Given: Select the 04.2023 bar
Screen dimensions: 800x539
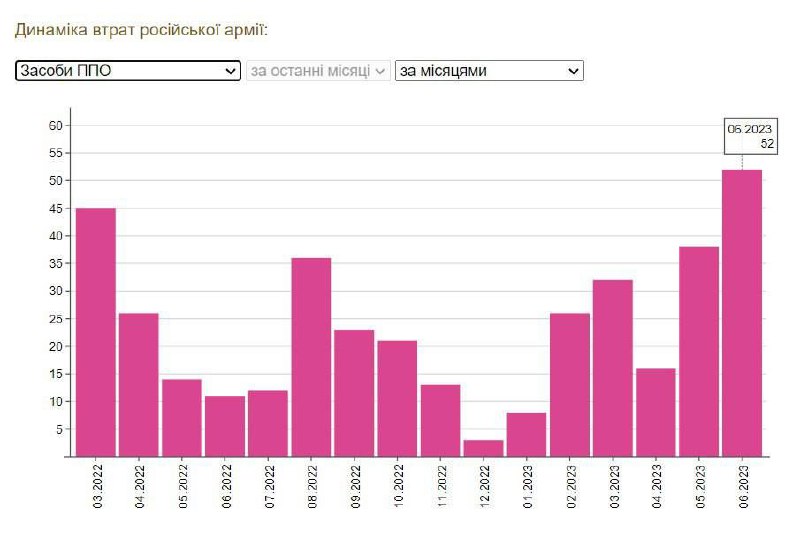Looking at the screenshot, I should point(656,412).
